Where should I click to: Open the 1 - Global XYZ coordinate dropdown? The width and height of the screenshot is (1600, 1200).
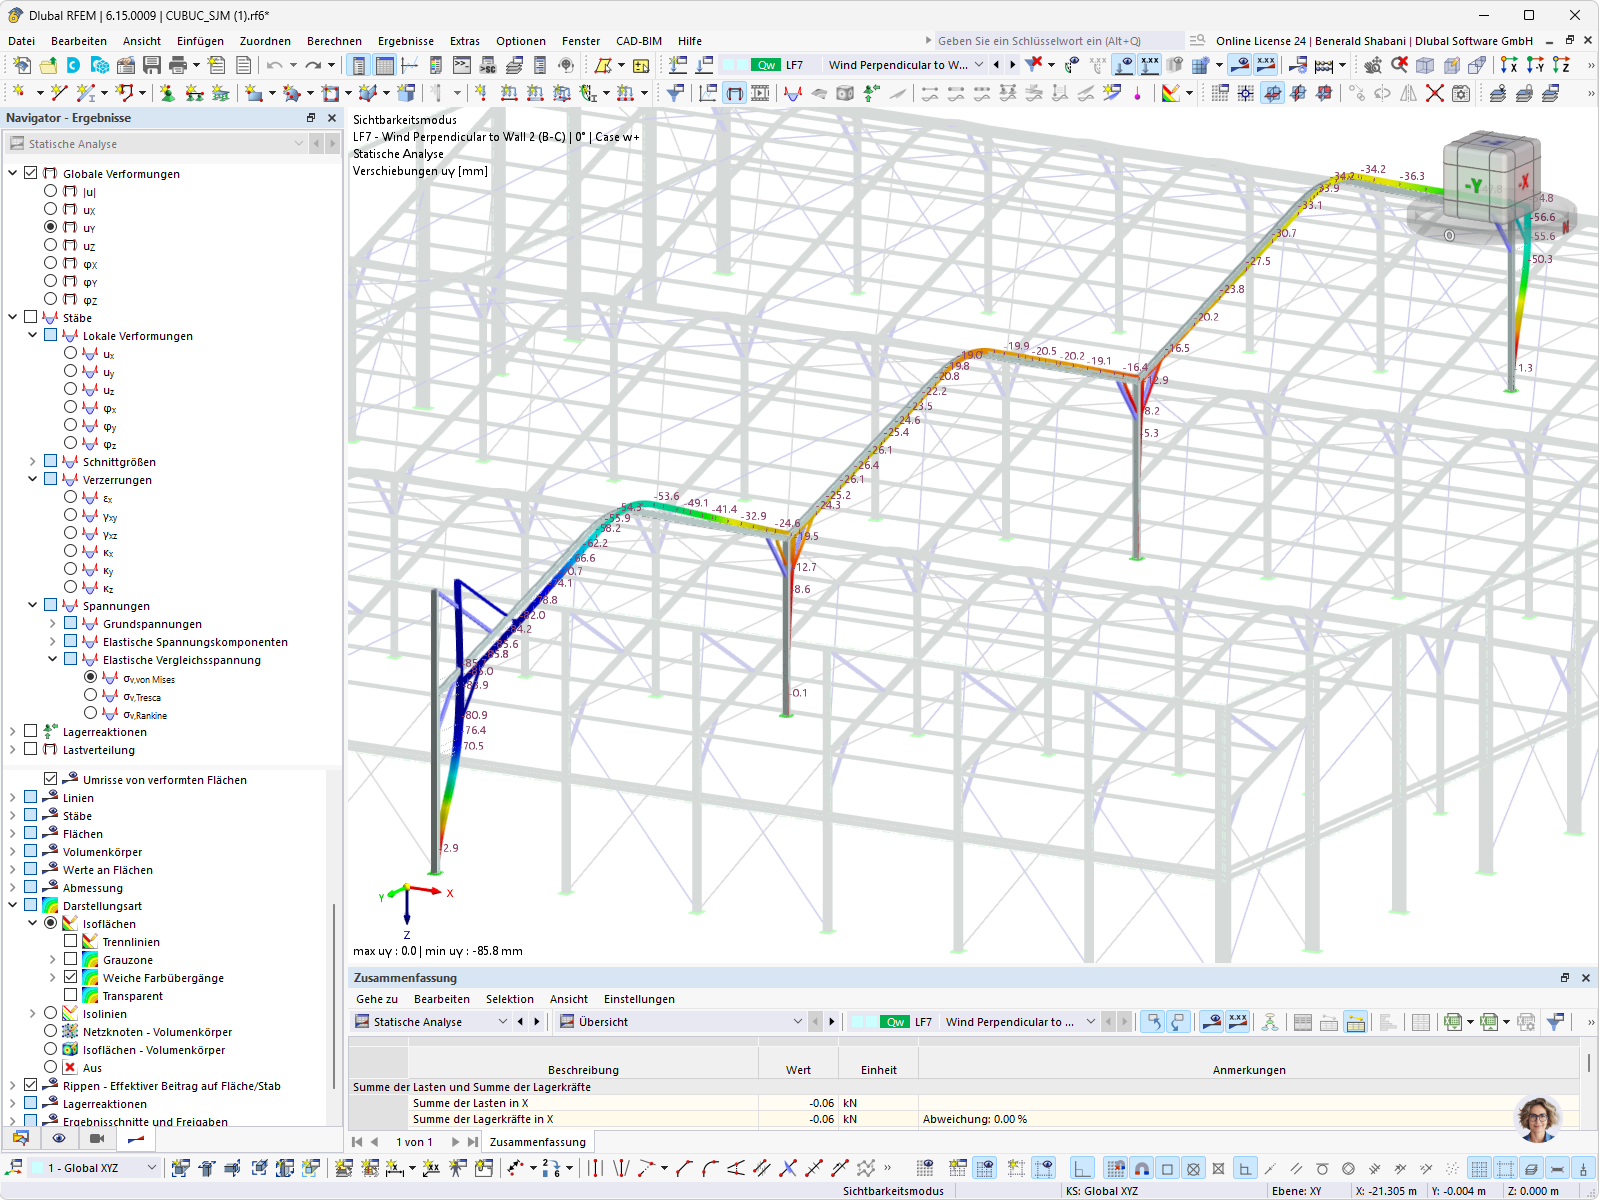[152, 1167]
